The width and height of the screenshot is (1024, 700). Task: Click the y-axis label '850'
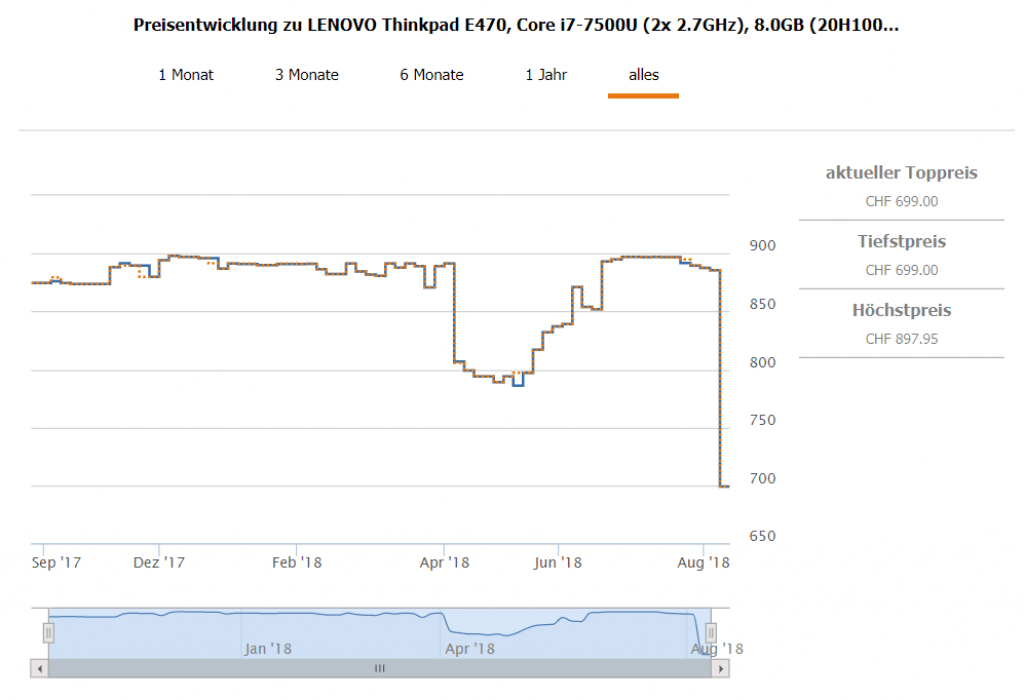[763, 304]
